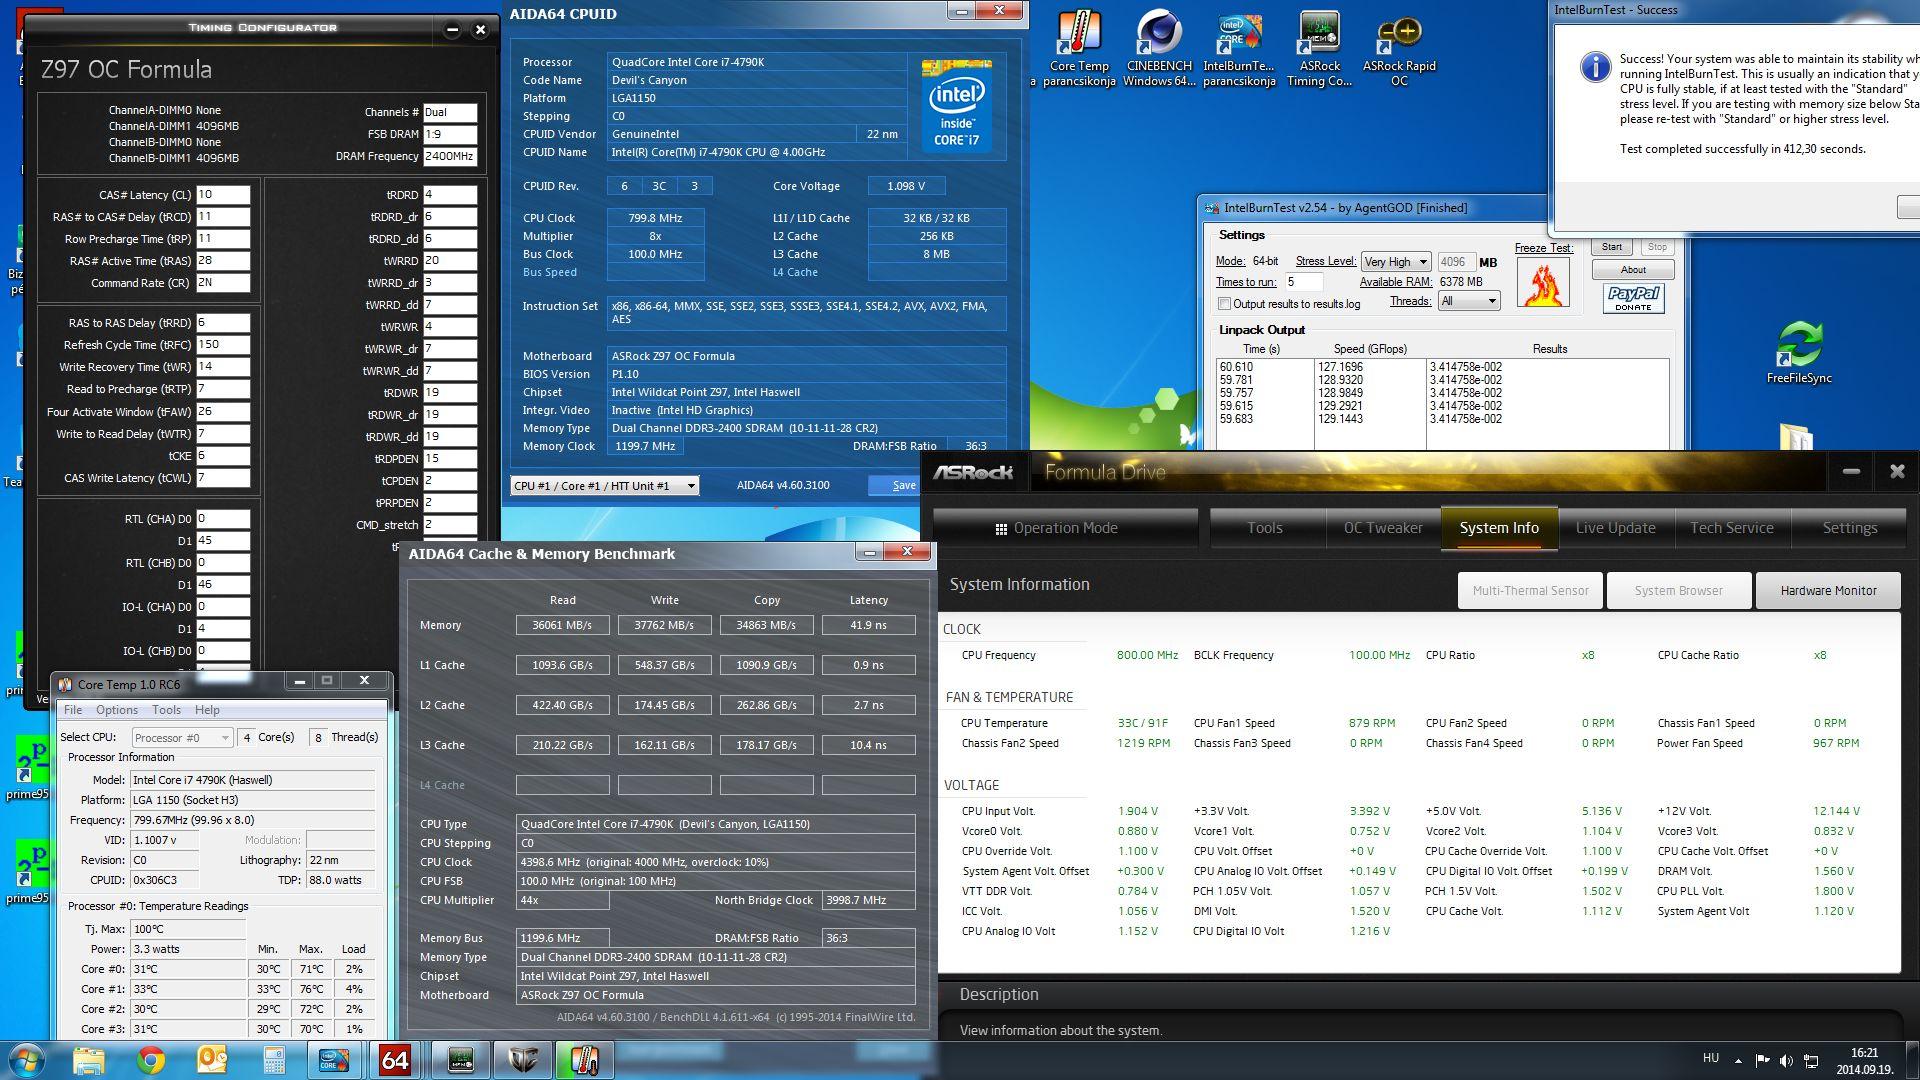This screenshot has width=1920, height=1080.
Task: Click the Intel Core i7 logo in AIDA64 CPUID
Action: pos(957,105)
